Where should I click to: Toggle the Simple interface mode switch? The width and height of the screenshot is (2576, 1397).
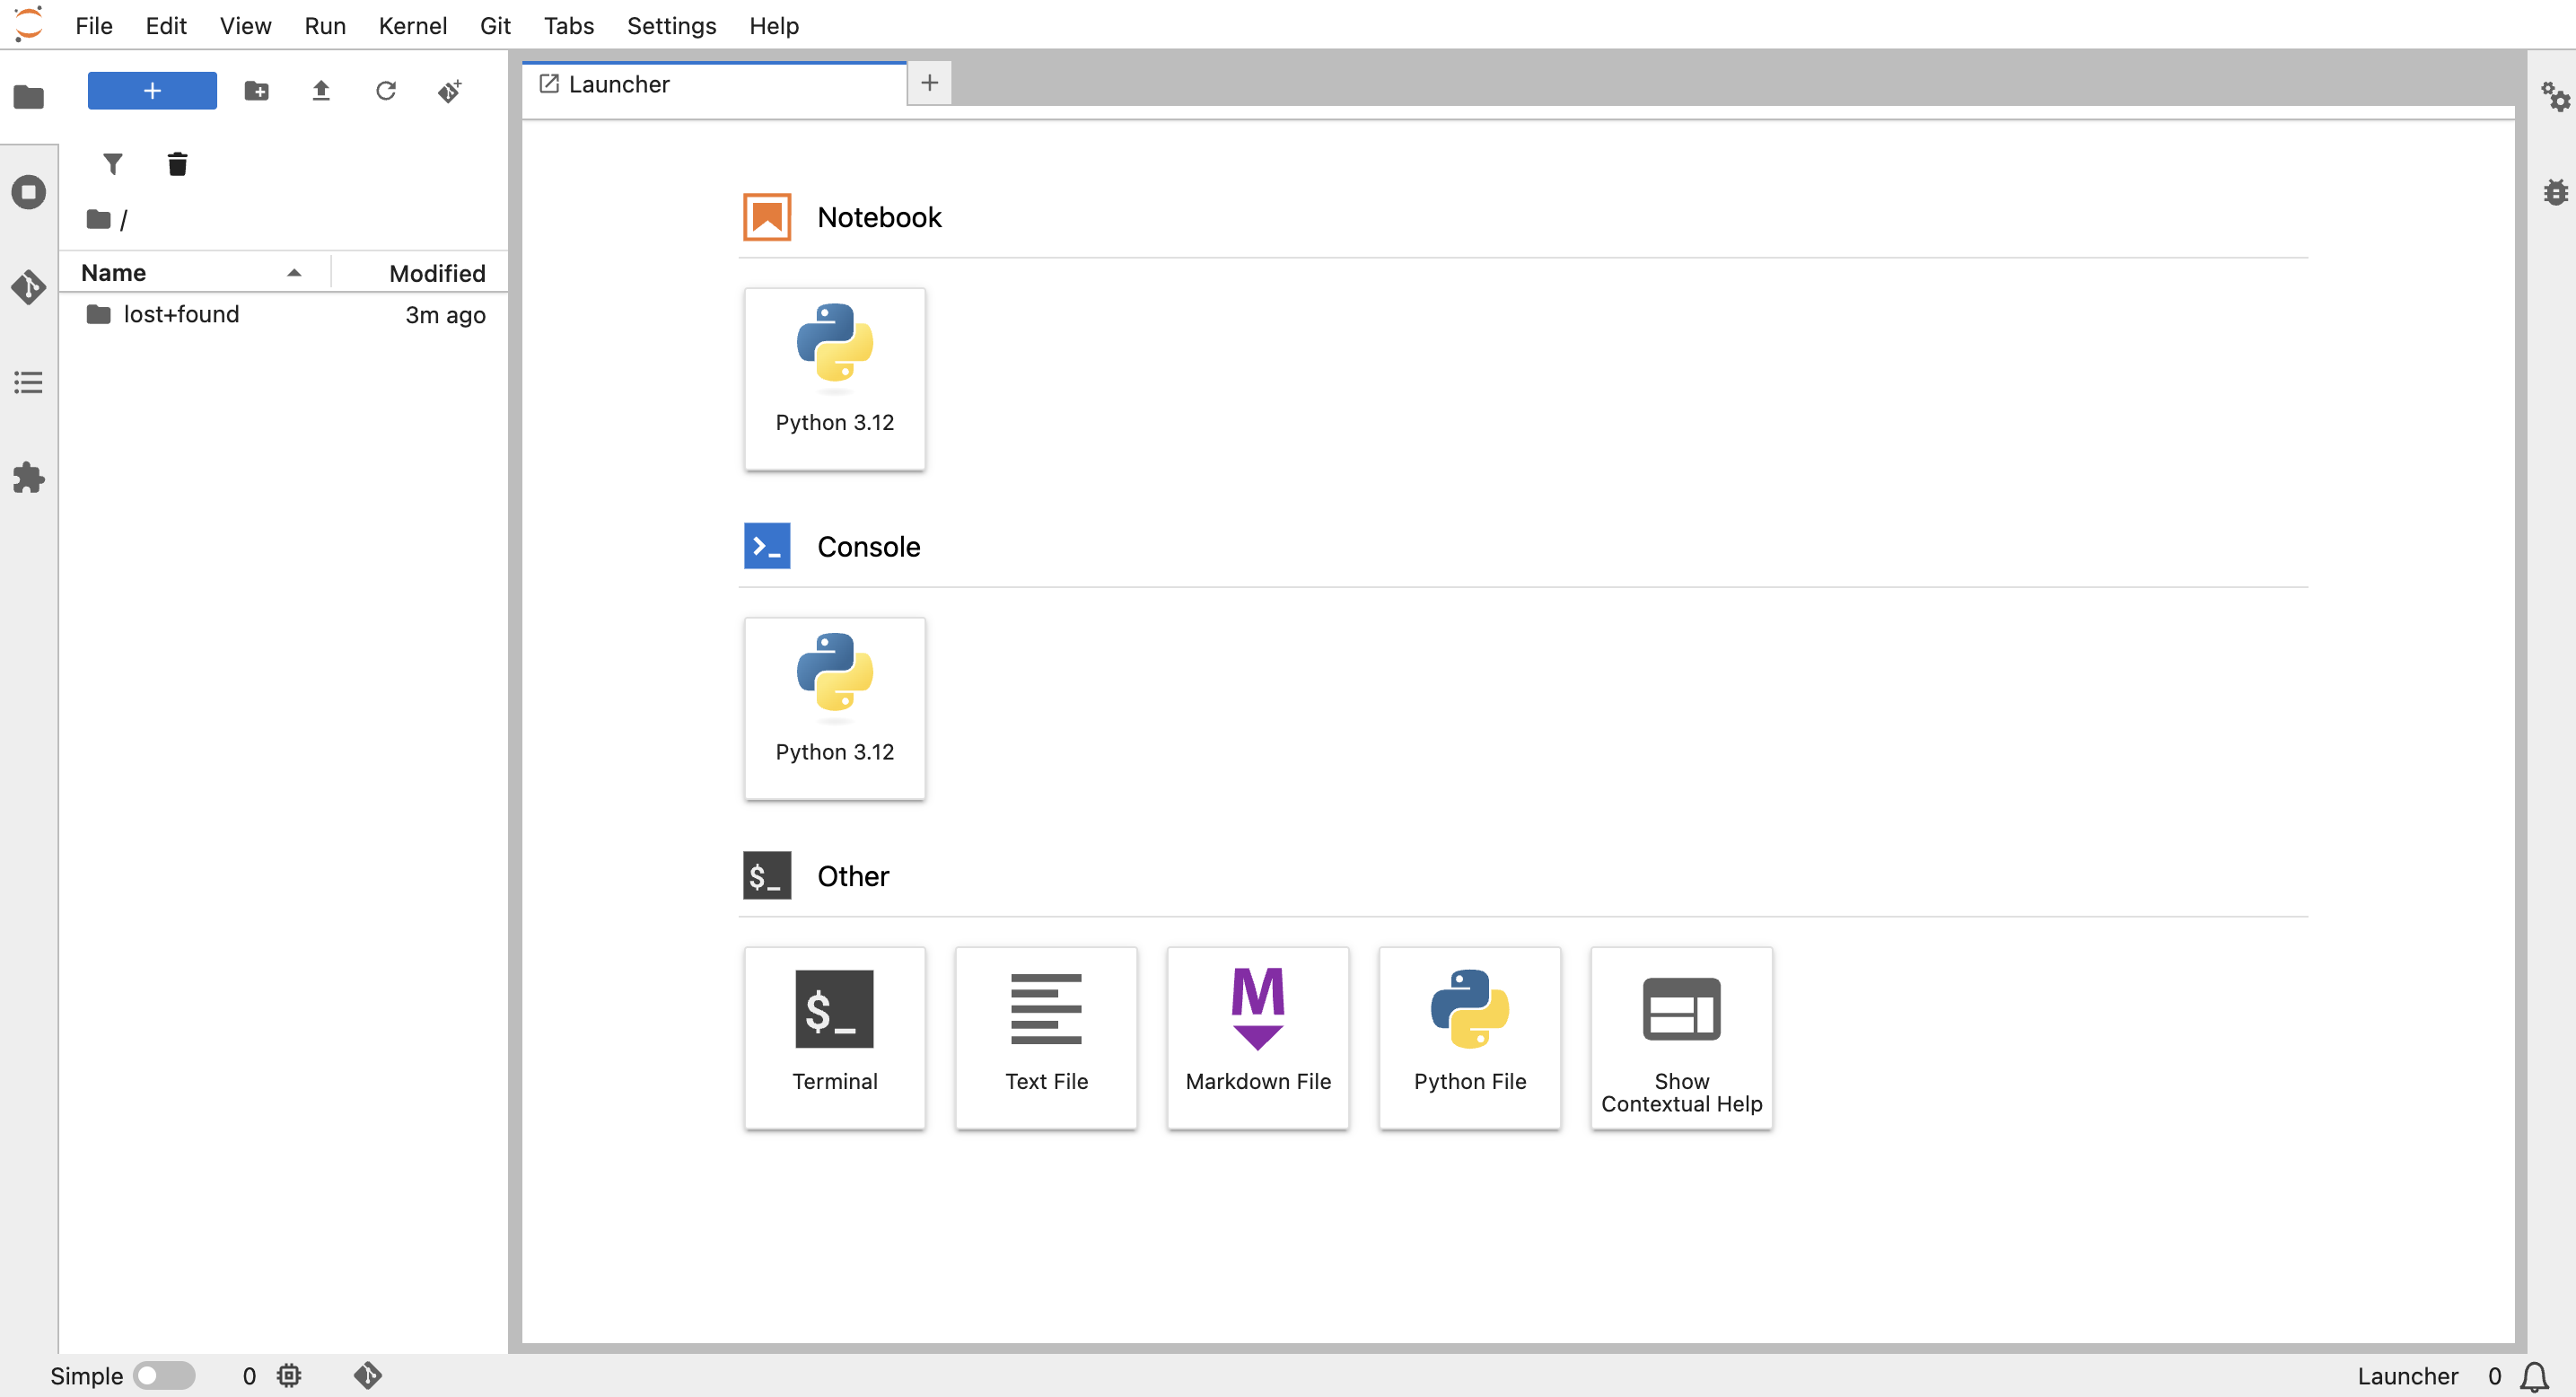point(164,1375)
